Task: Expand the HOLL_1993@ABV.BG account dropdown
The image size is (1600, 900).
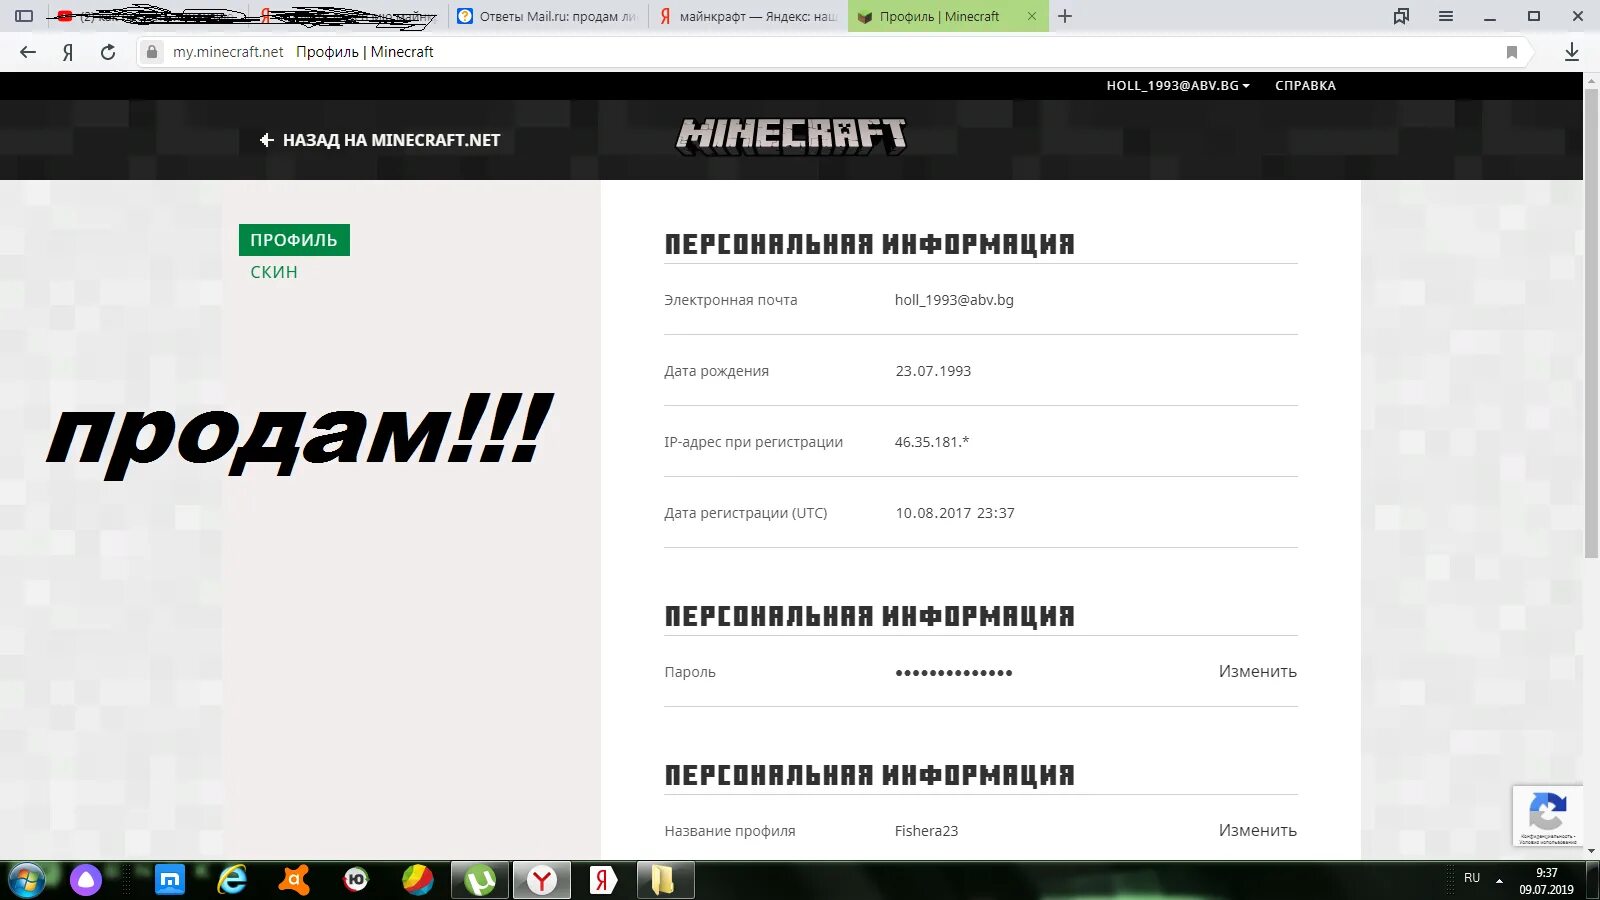Action: coord(1178,86)
